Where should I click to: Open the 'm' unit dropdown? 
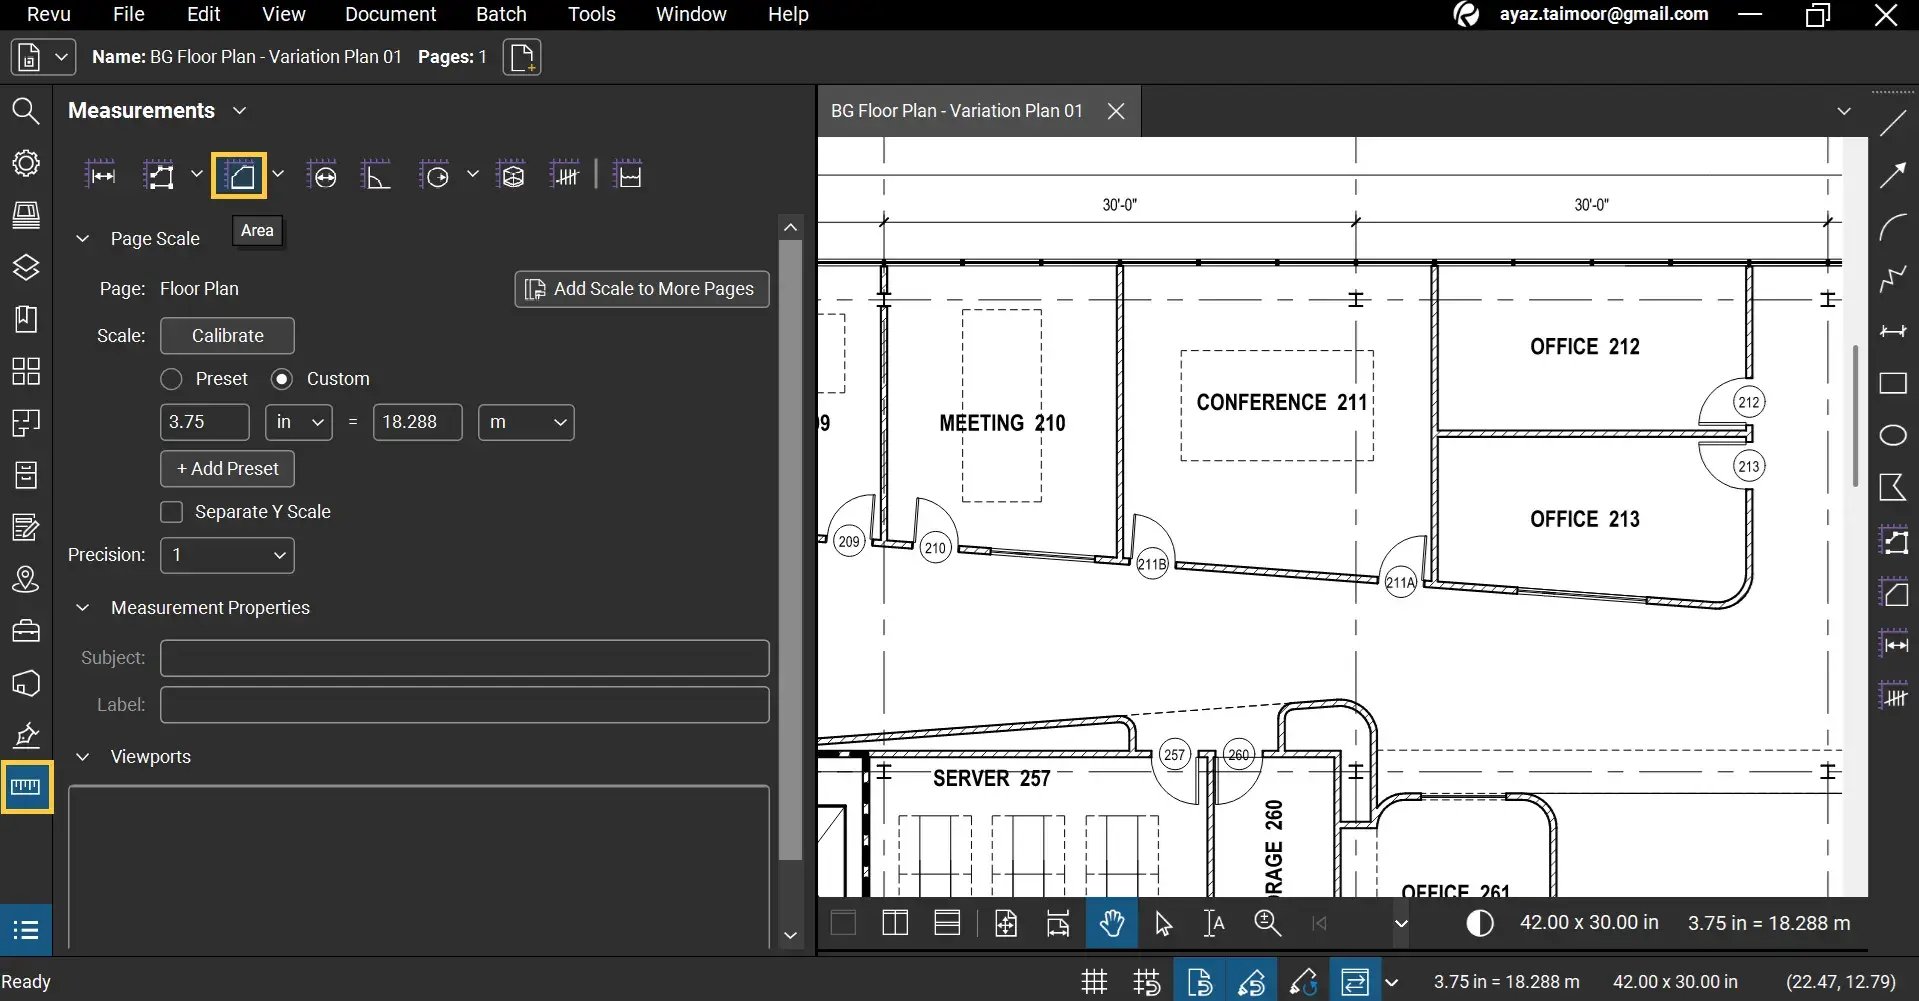[x=526, y=422]
